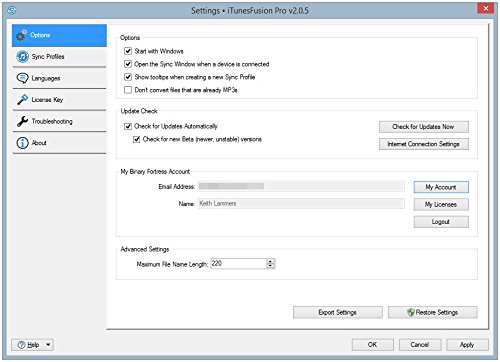Toggle Check for new Beta versions
The height and width of the screenshot is (362, 500).
136,139
